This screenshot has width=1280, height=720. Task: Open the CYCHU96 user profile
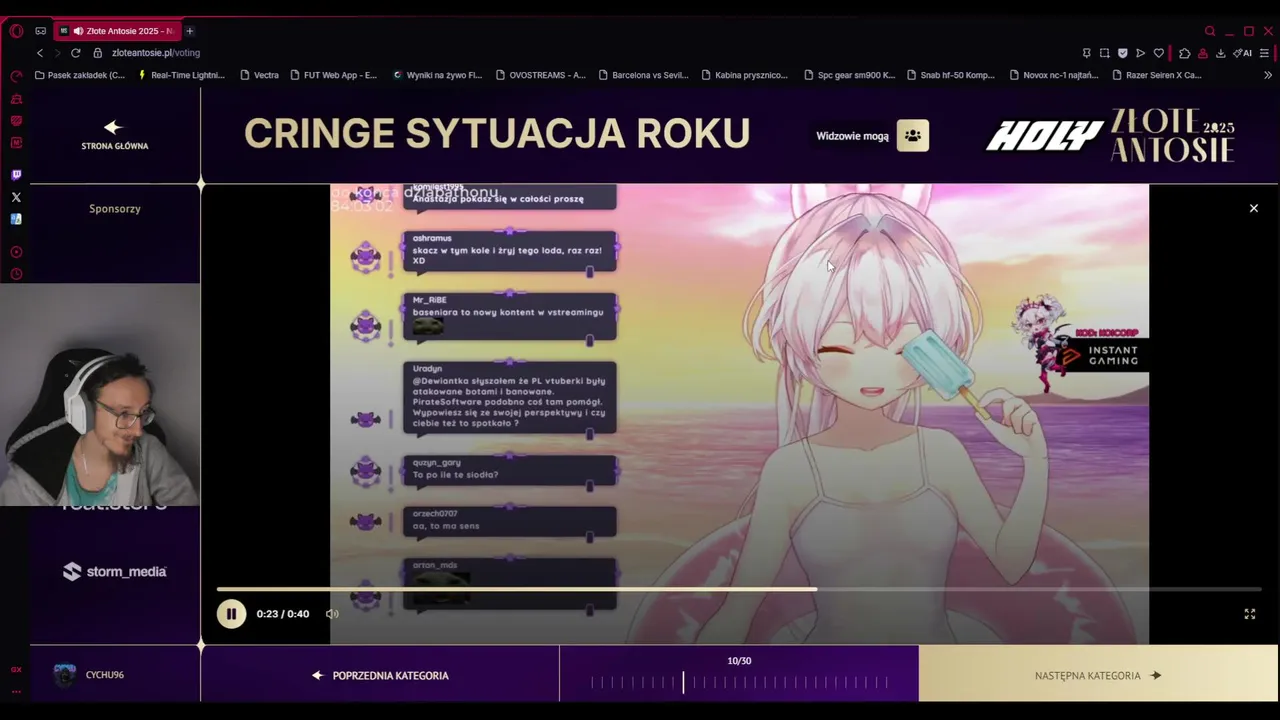click(90, 675)
